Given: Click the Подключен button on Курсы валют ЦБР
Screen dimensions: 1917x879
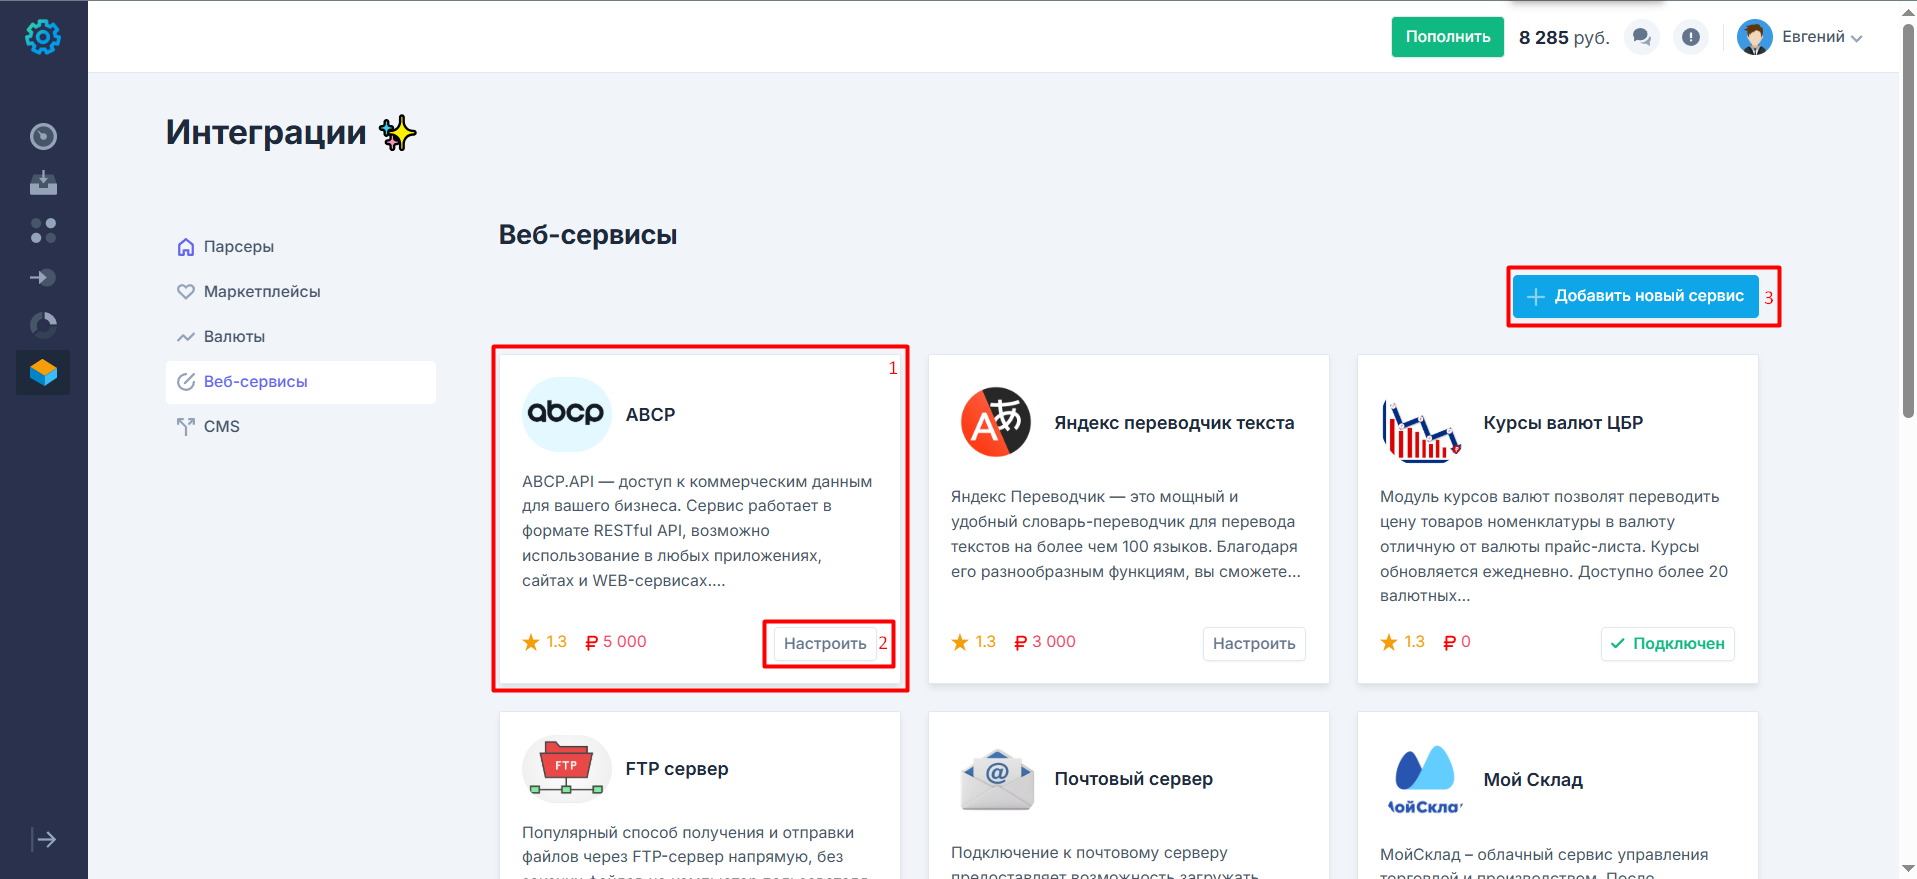Looking at the screenshot, I should coord(1668,644).
